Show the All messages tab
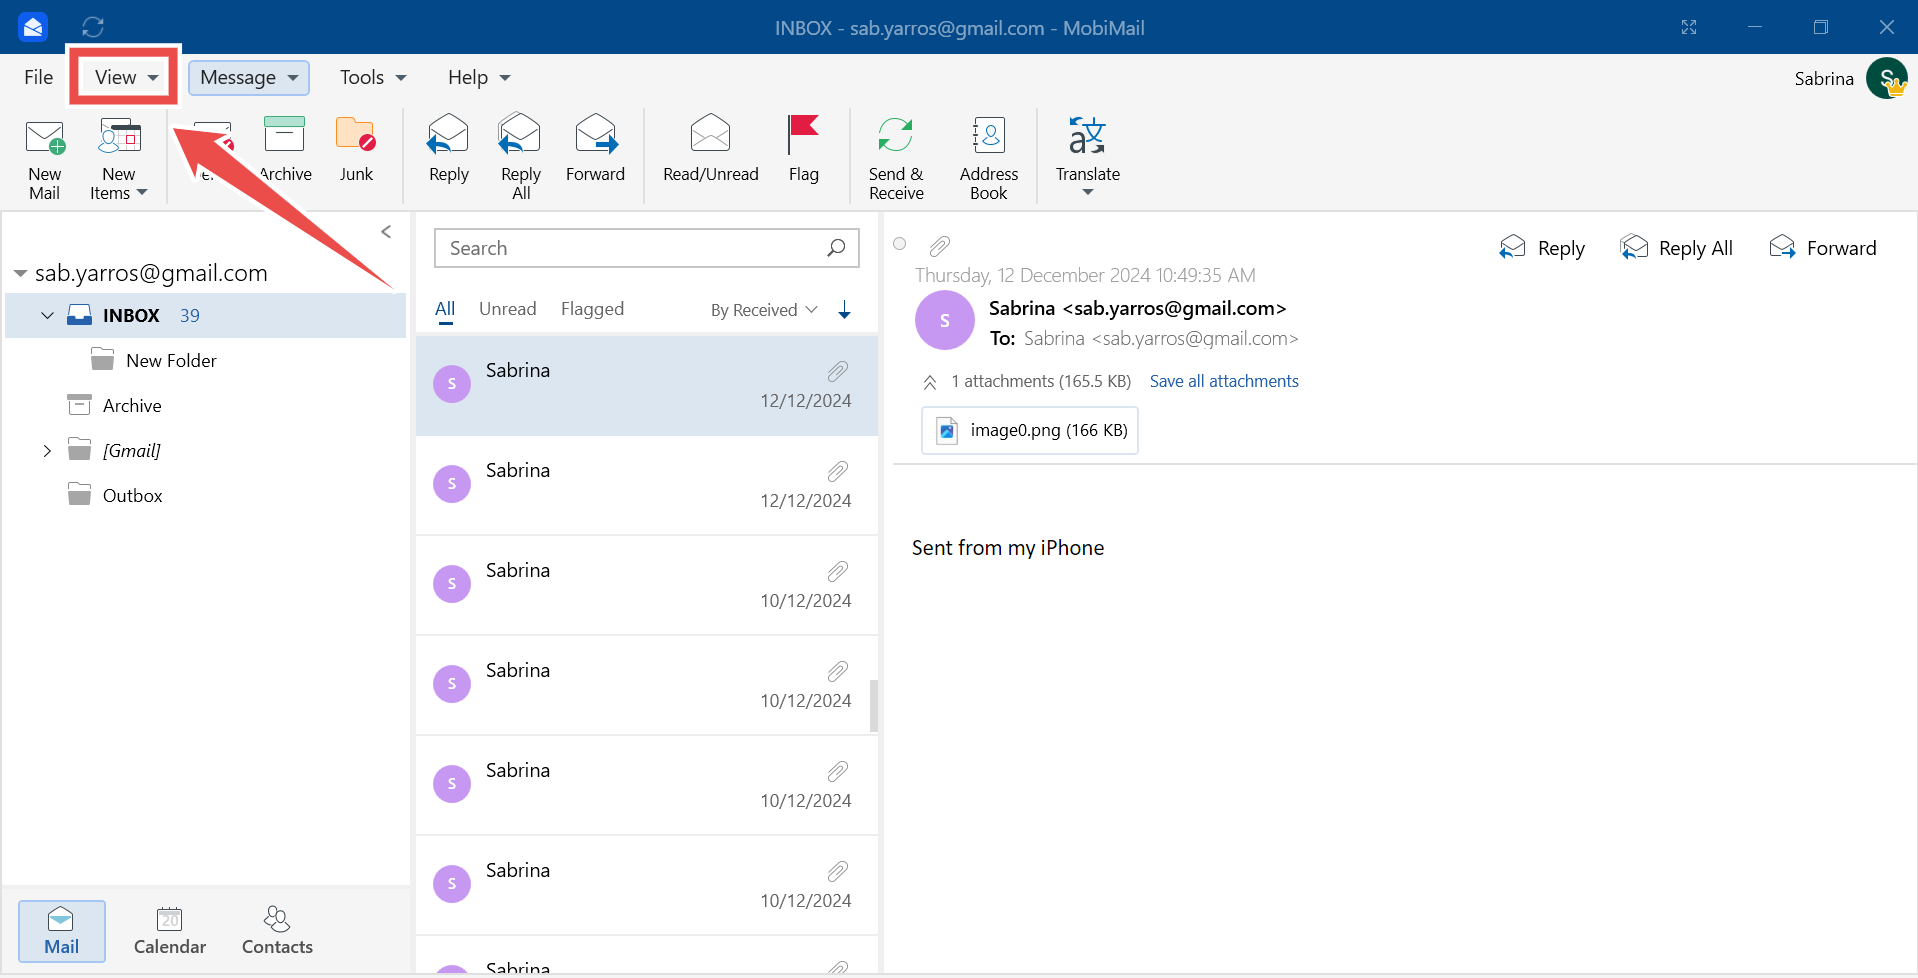1918x978 pixels. [445, 309]
